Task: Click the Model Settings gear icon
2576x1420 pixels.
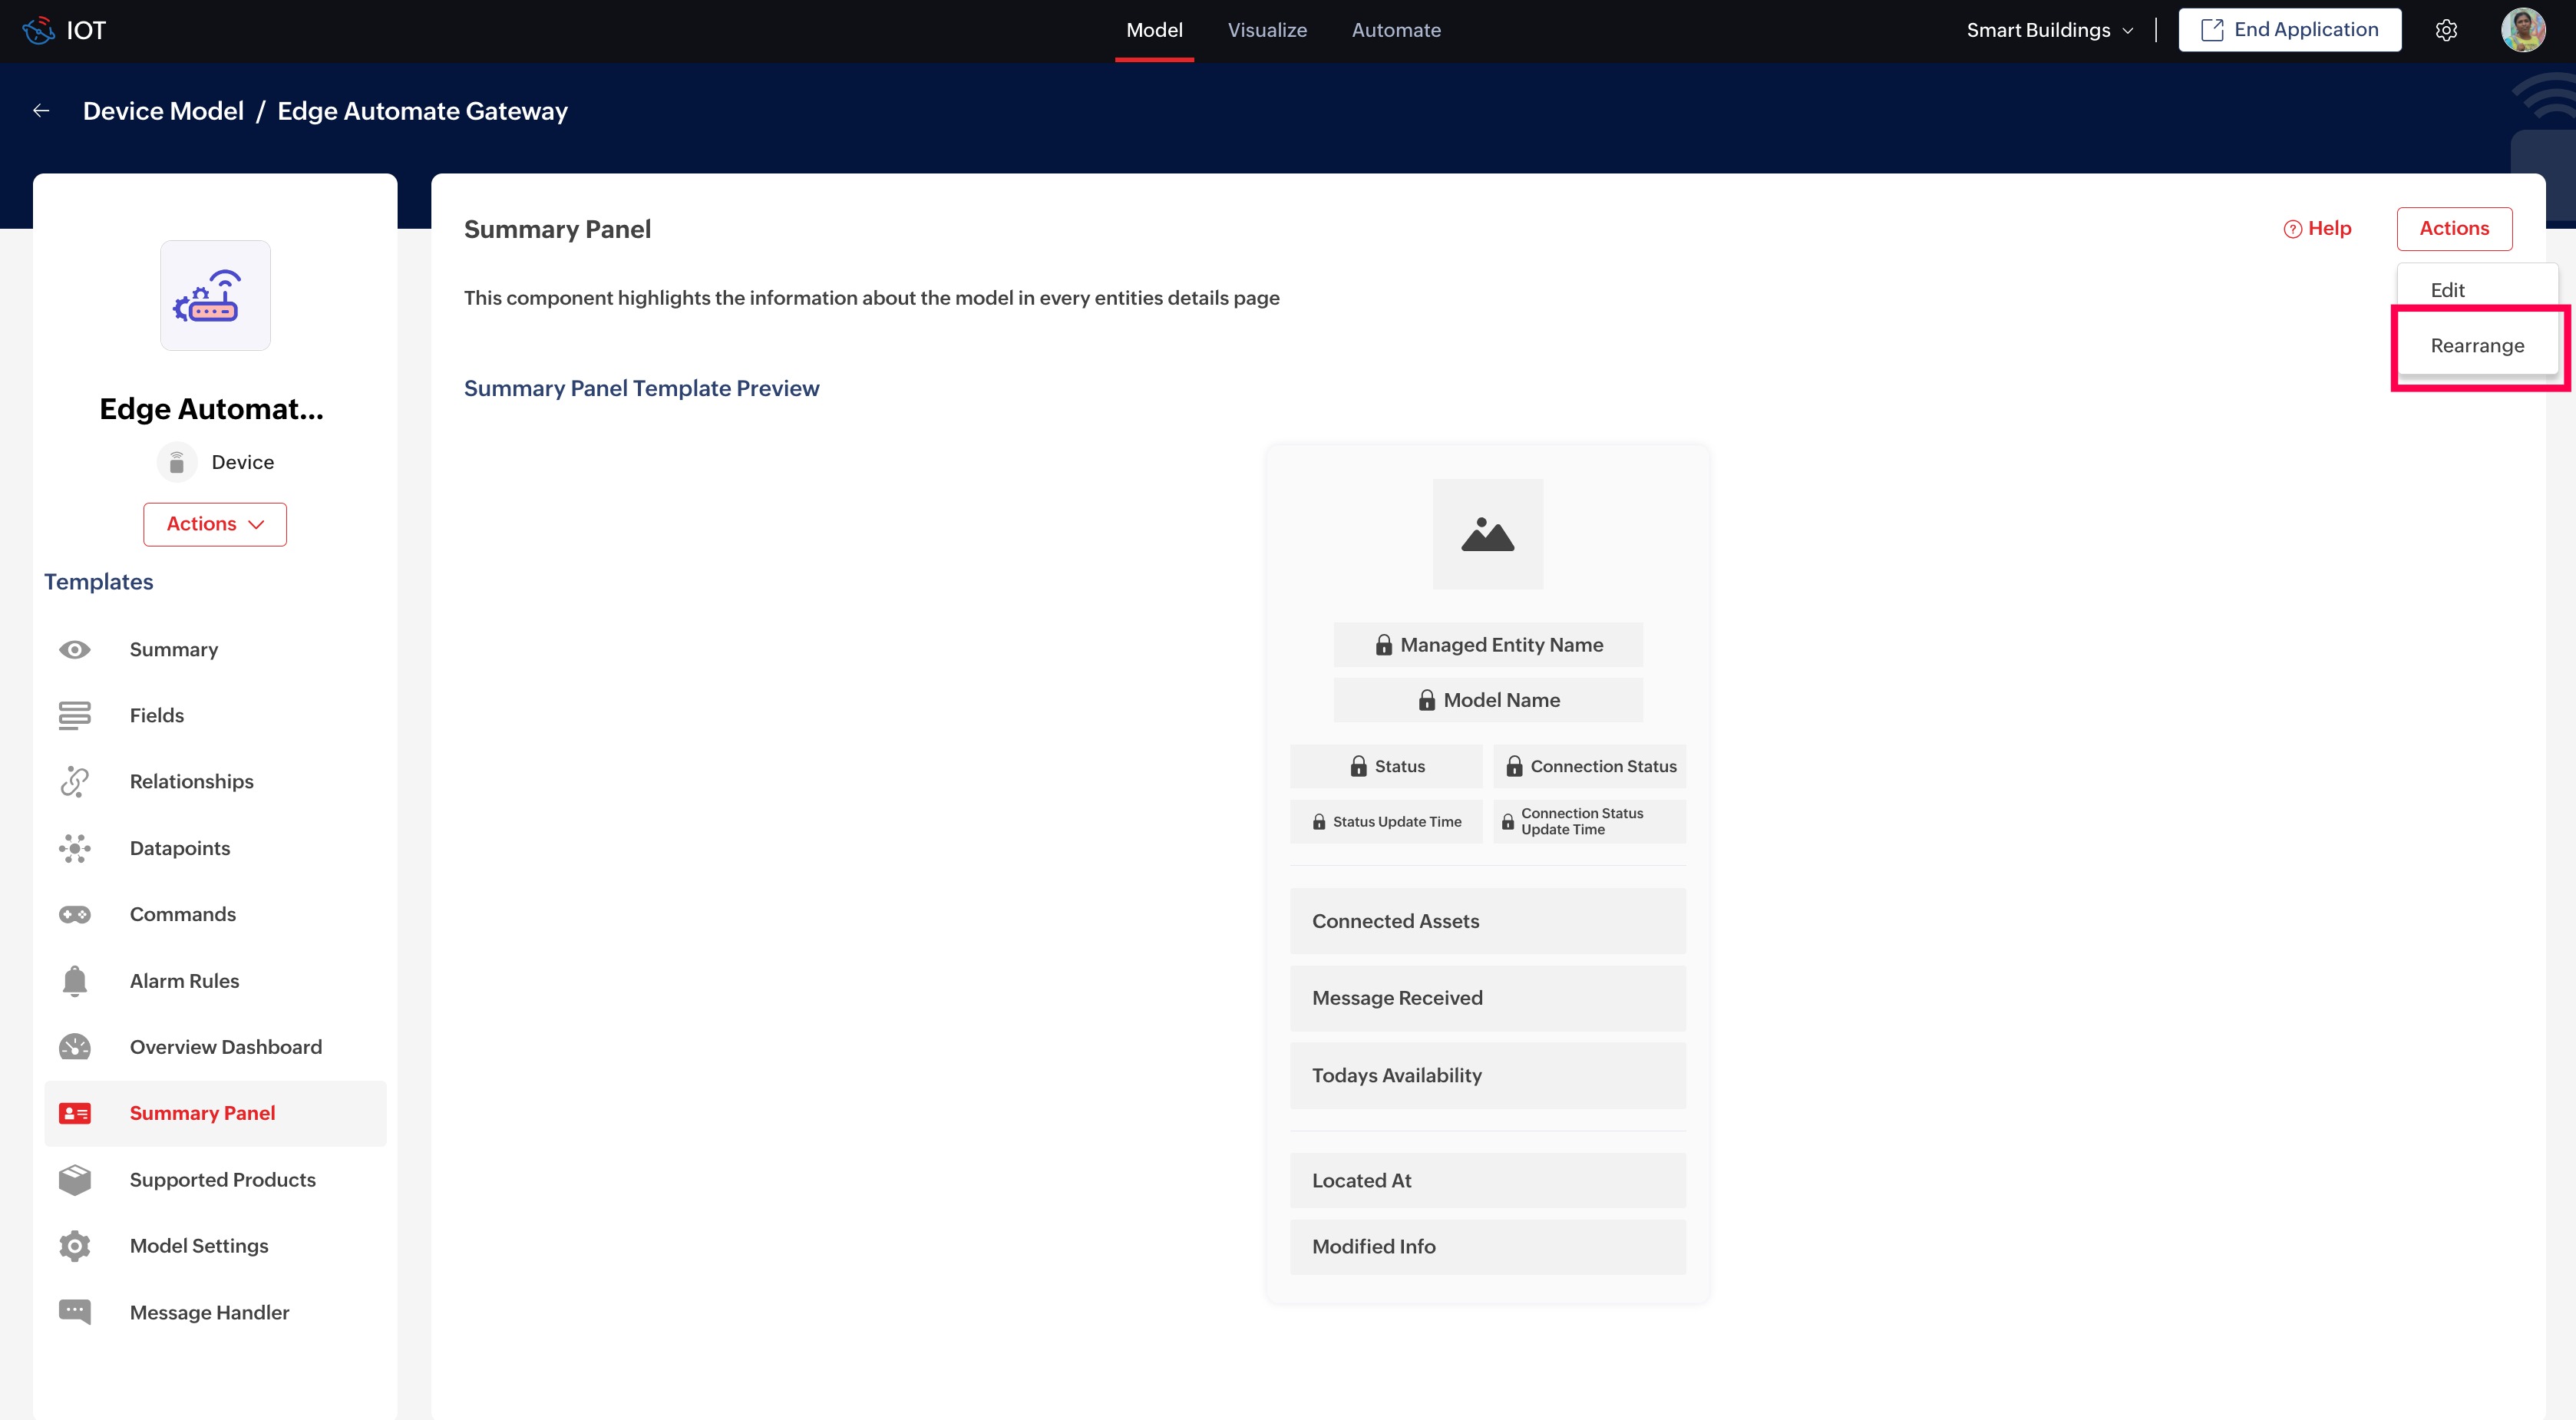Action: coord(74,1245)
